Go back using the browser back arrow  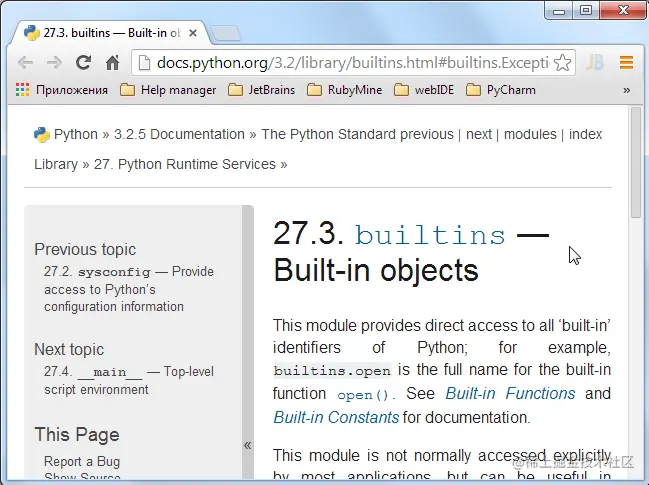click(26, 63)
